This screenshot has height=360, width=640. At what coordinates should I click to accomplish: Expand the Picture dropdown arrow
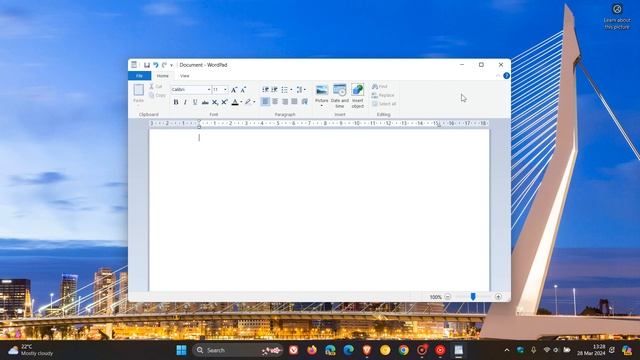coord(322,106)
